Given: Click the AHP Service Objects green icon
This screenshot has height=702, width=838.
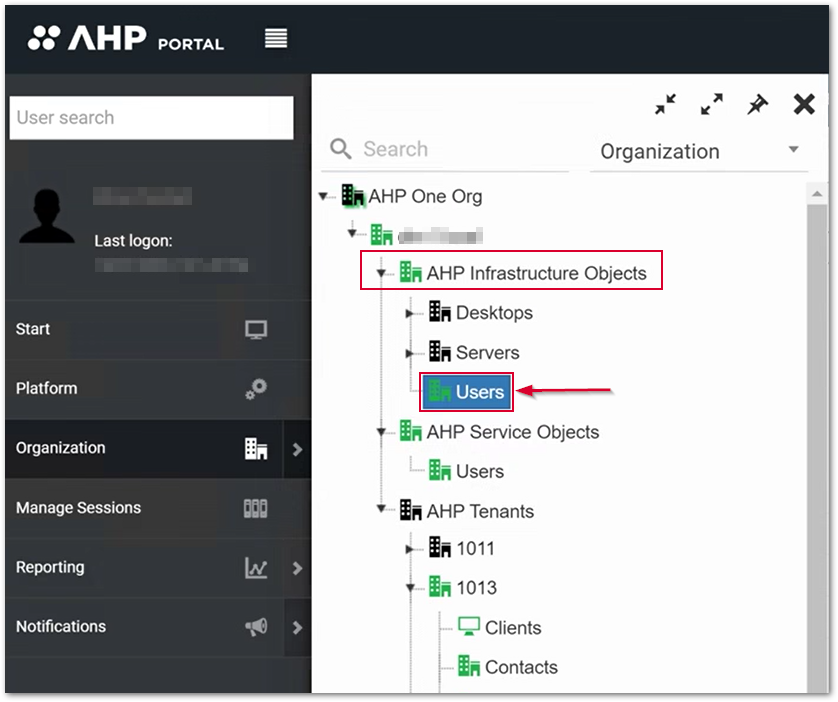Looking at the screenshot, I should pyautogui.click(x=410, y=431).
